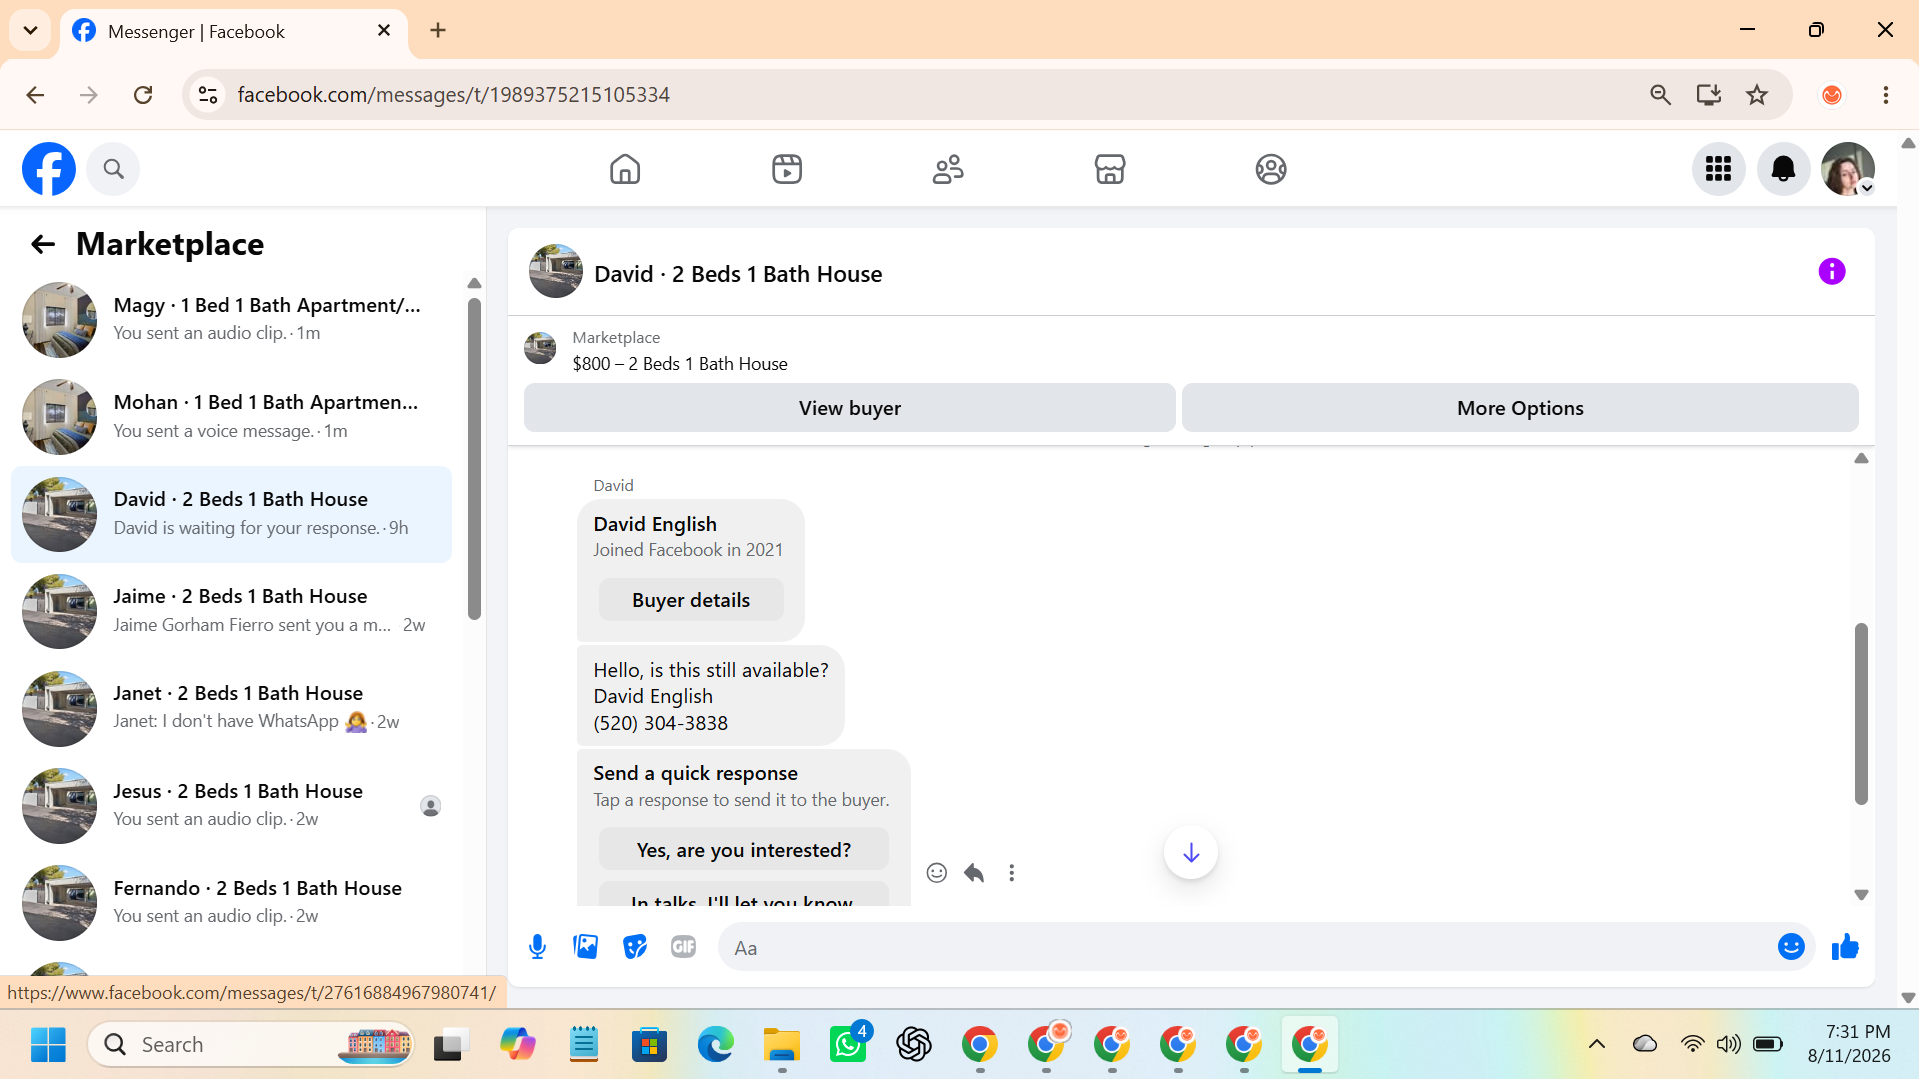Open the Facebook logo home link

click(x=49, y=169)
